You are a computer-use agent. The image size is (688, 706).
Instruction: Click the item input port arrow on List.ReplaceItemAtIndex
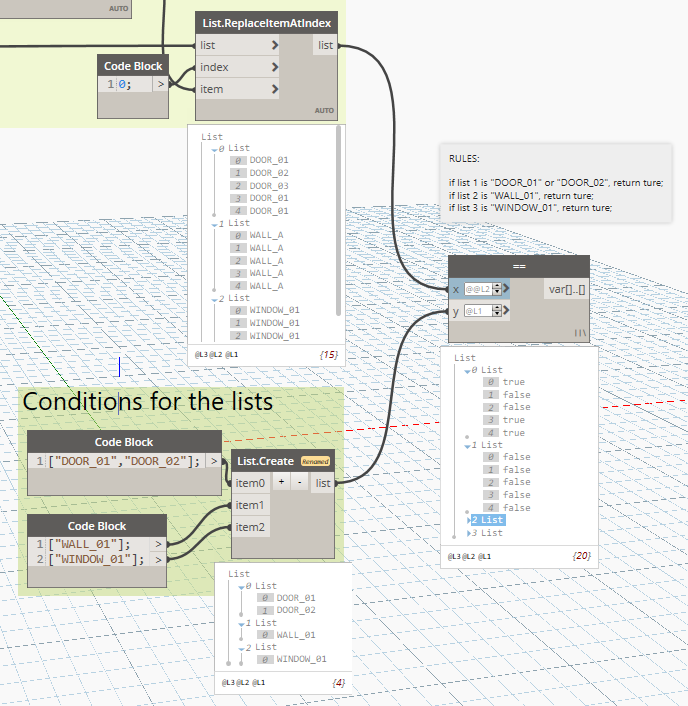(x=275, y=89)
